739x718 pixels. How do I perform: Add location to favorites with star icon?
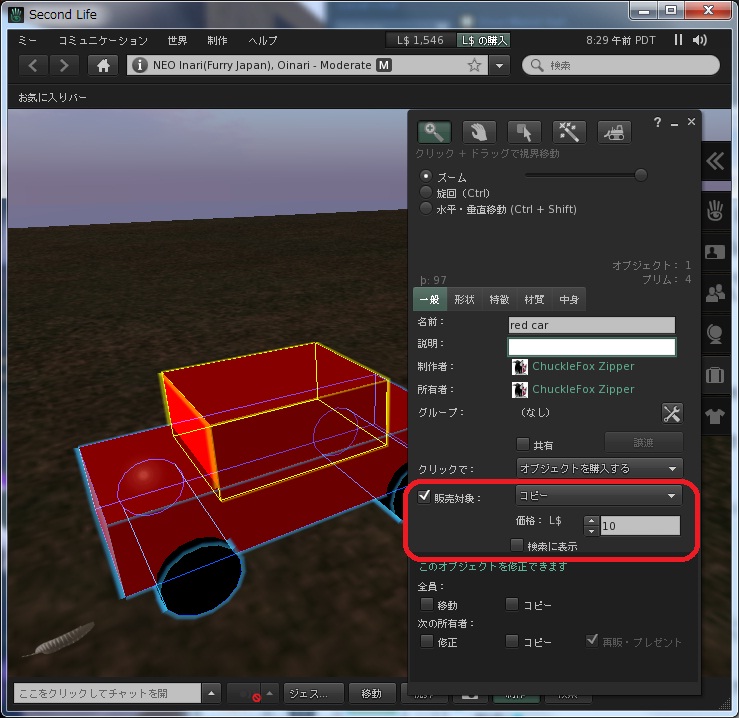pyautogui.click(x=474, y=65)
